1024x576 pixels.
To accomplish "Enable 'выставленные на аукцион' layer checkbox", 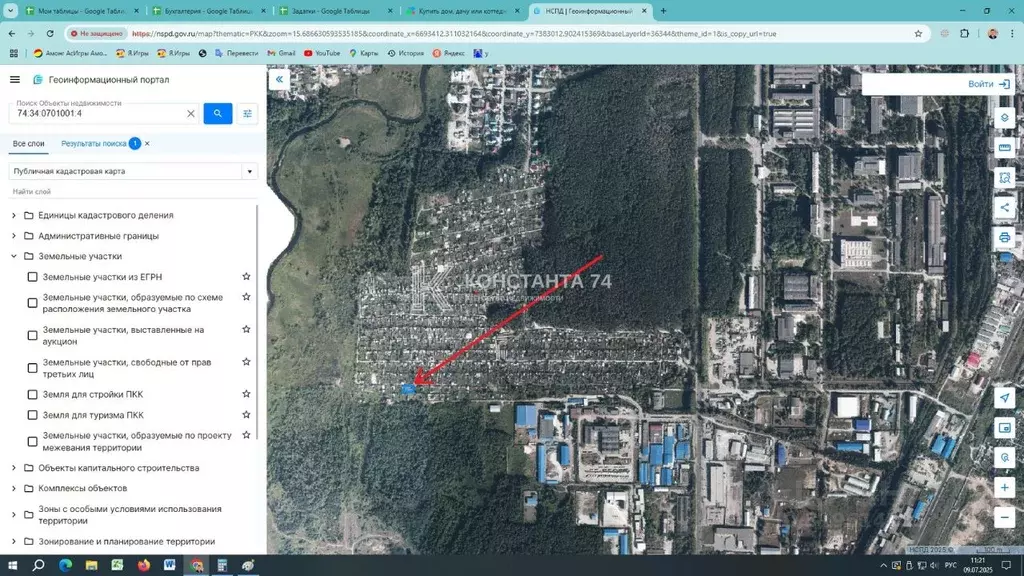I will click(32, 336).
